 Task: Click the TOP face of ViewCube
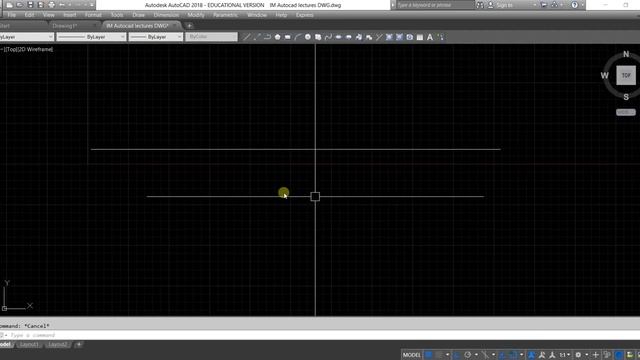626,75
